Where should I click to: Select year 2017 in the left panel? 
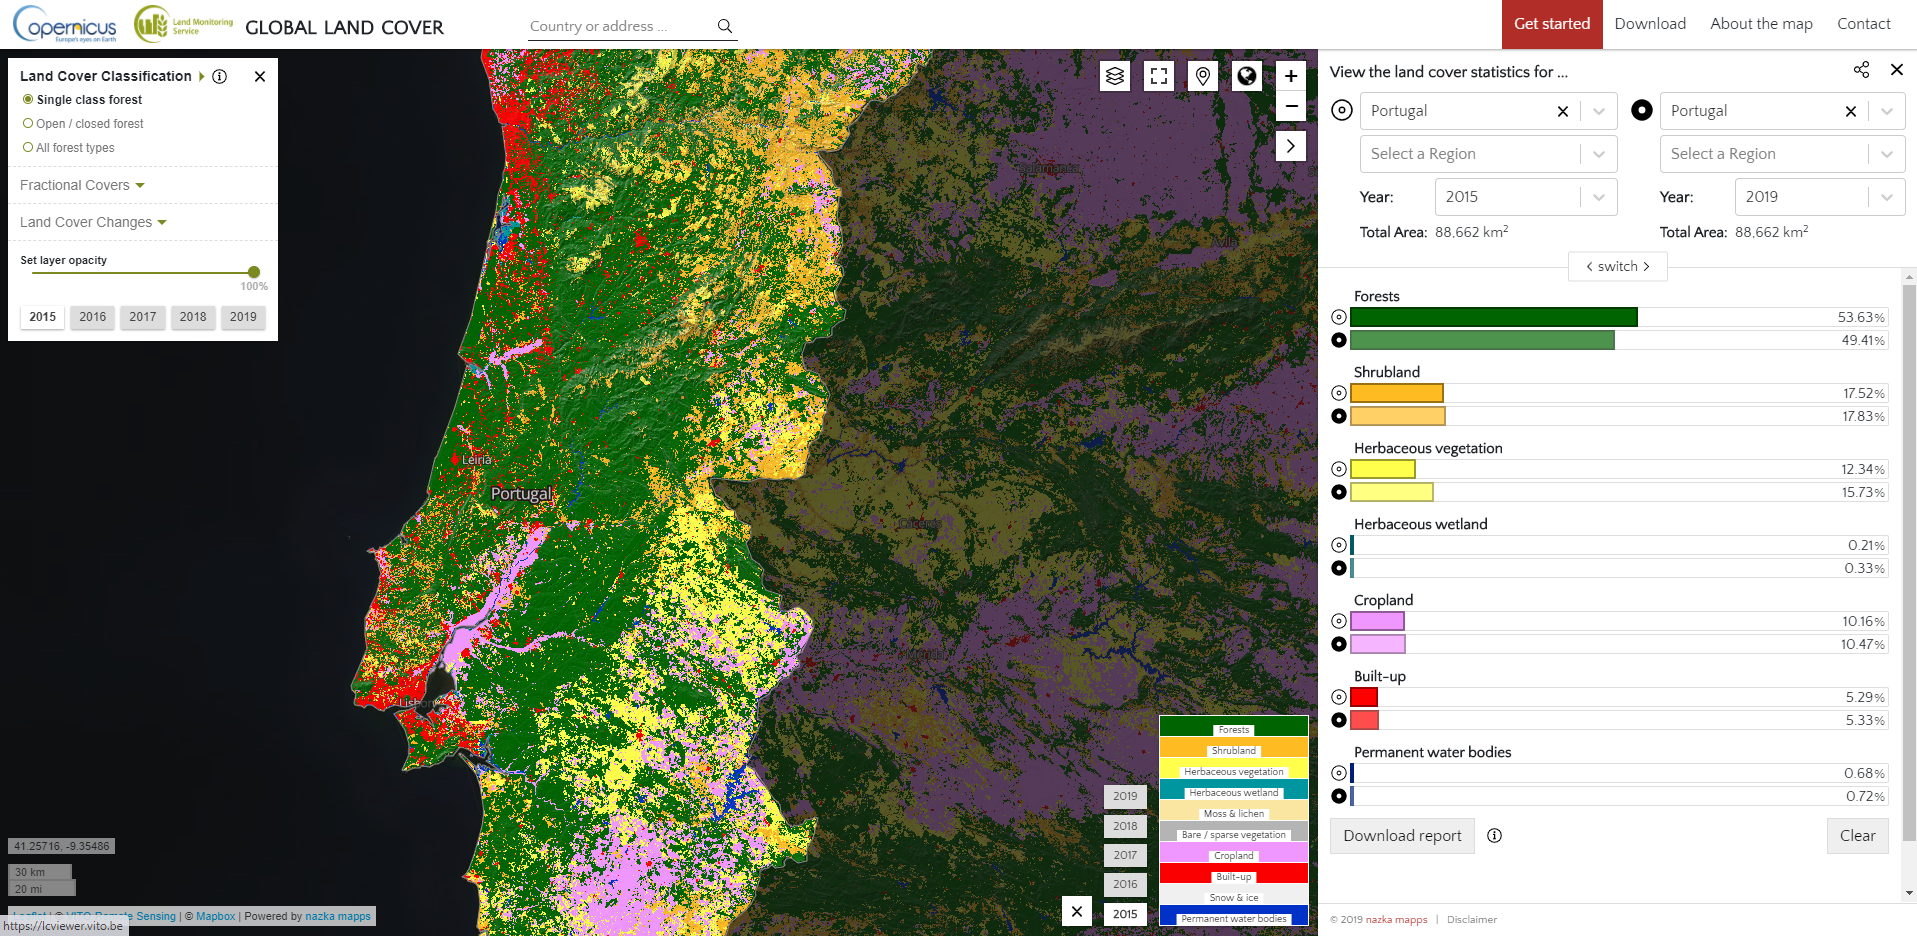click(142, 317)
